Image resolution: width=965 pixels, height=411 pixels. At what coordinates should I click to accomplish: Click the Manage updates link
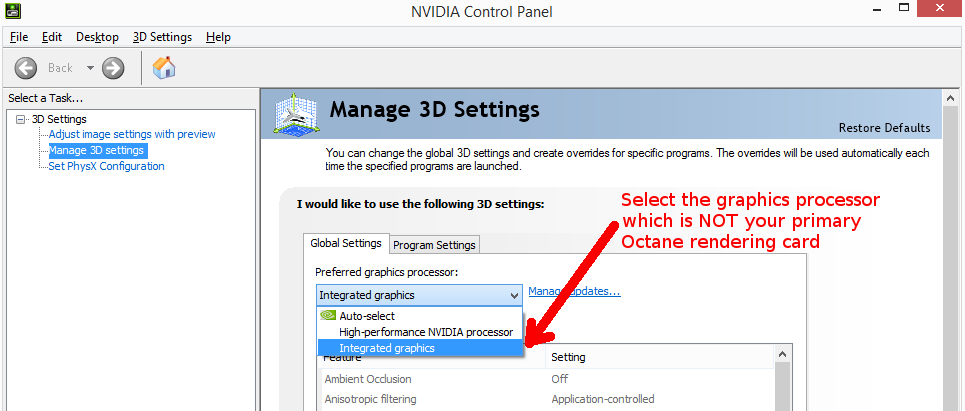tap(574, 291)
